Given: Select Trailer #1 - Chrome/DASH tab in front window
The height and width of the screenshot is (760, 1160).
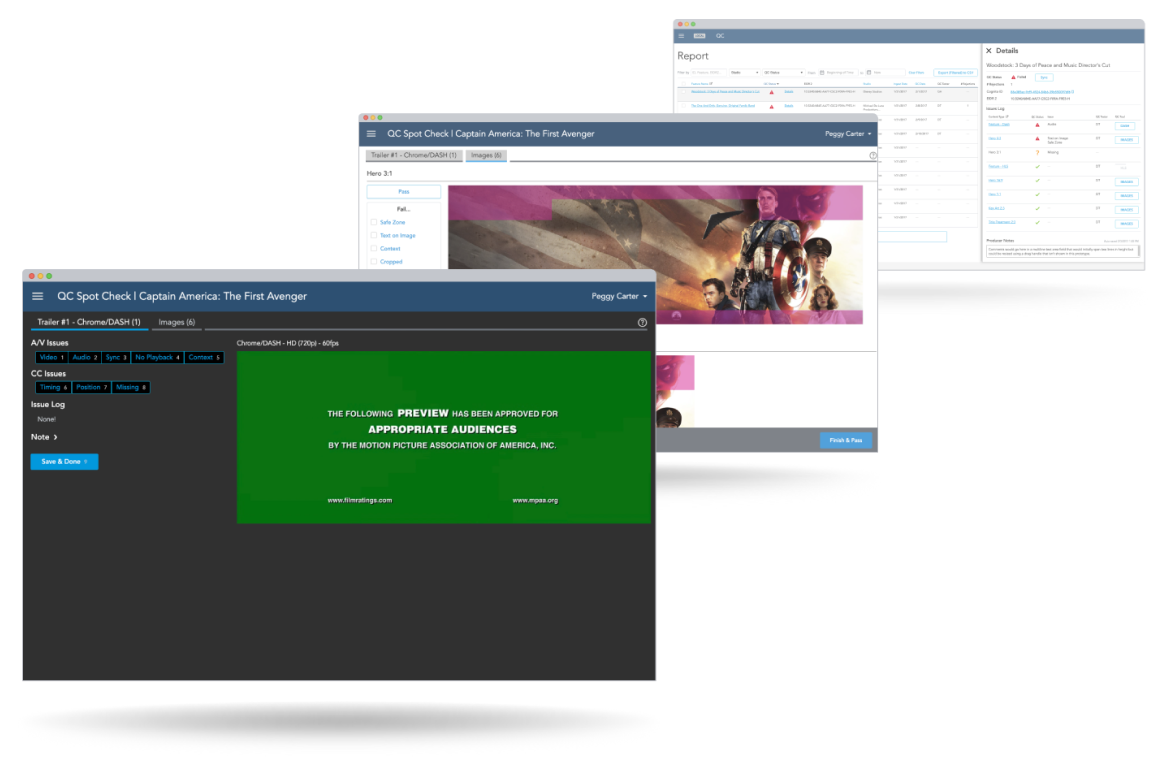Looking at the screenshot, I should click(x=89, y=322).
